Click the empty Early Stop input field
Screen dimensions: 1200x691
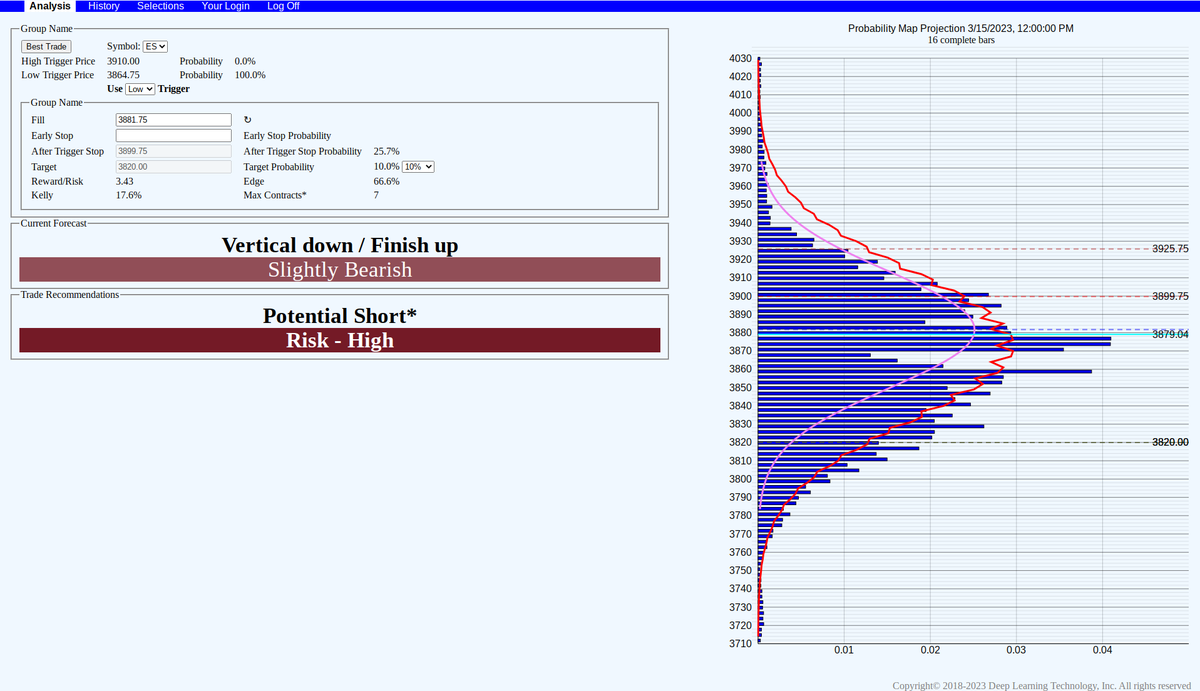174,136
